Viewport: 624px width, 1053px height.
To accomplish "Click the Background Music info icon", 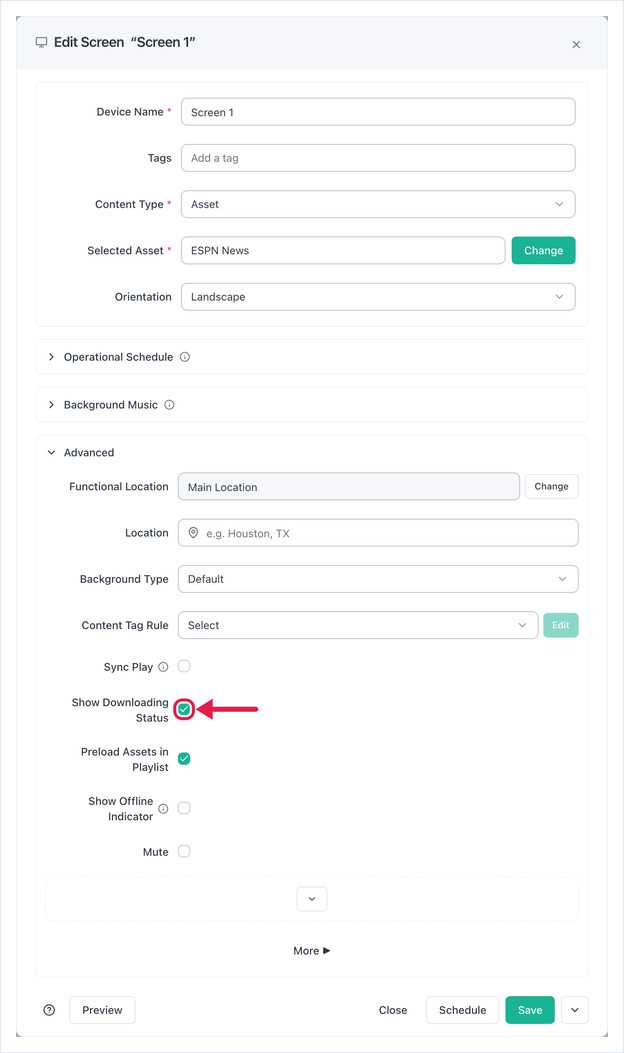I will point(169,405).
